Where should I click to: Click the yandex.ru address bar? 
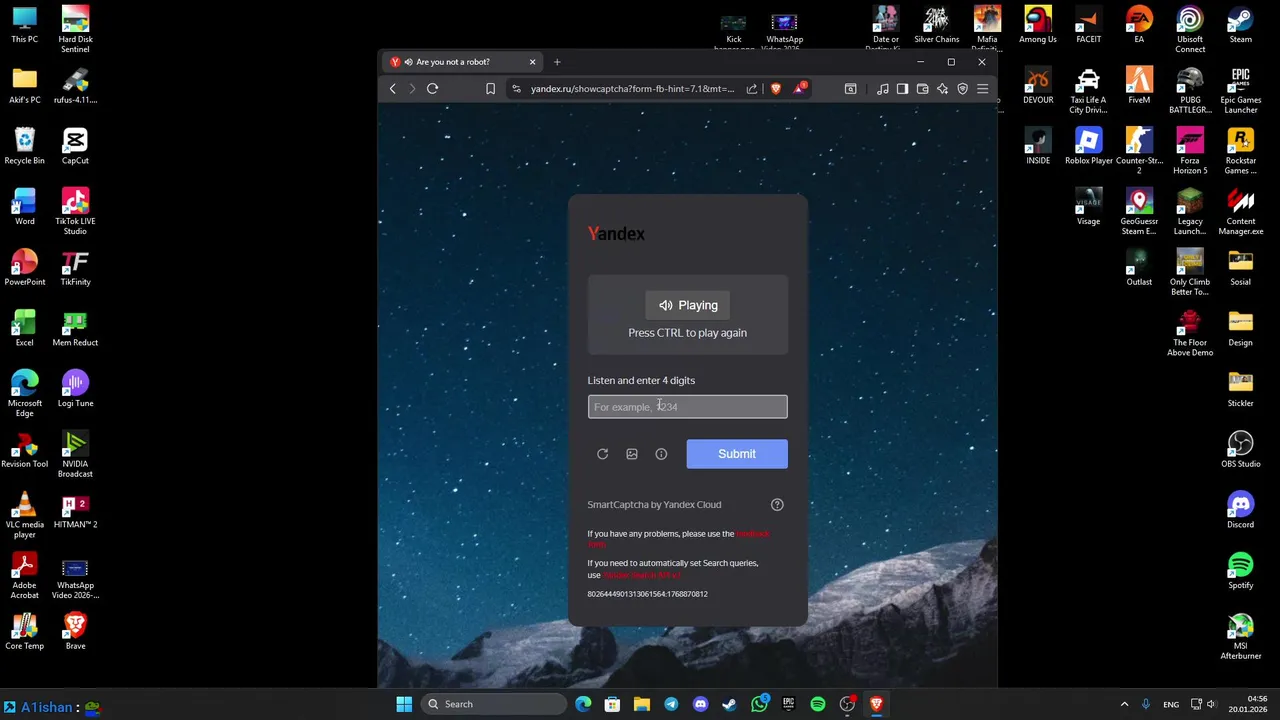[632, 89]
